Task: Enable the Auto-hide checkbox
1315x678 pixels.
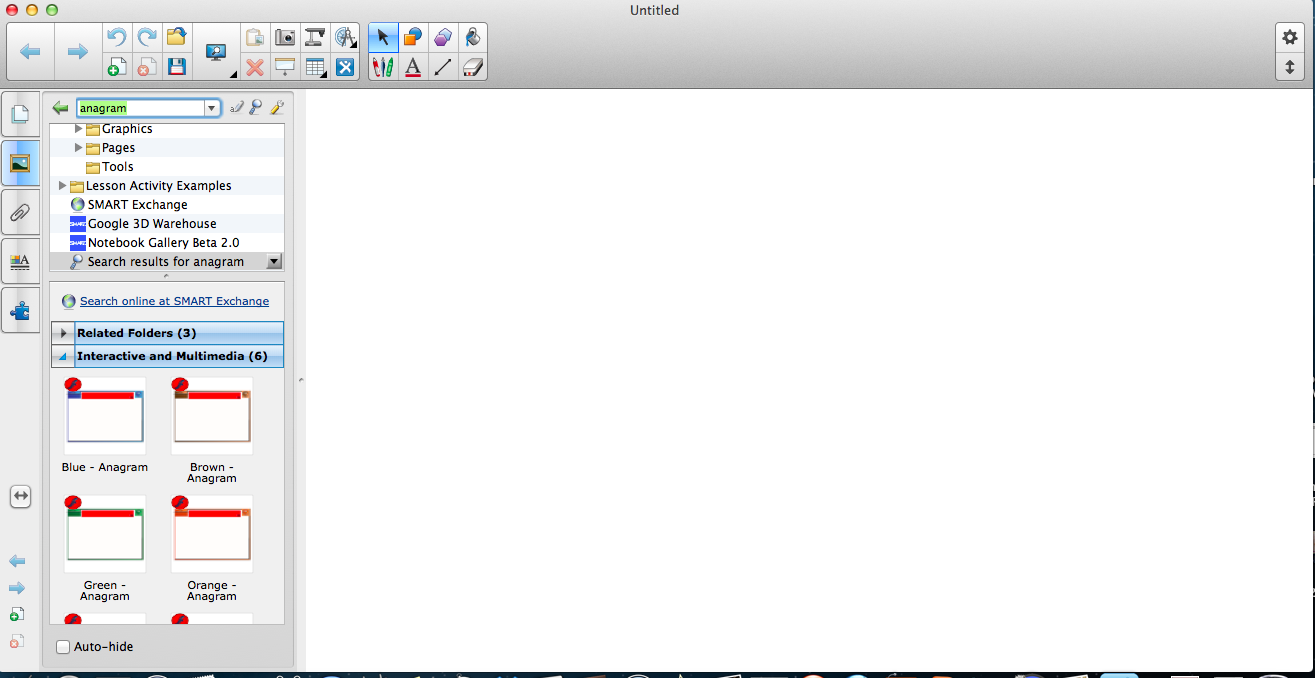Action: (63, 647)
